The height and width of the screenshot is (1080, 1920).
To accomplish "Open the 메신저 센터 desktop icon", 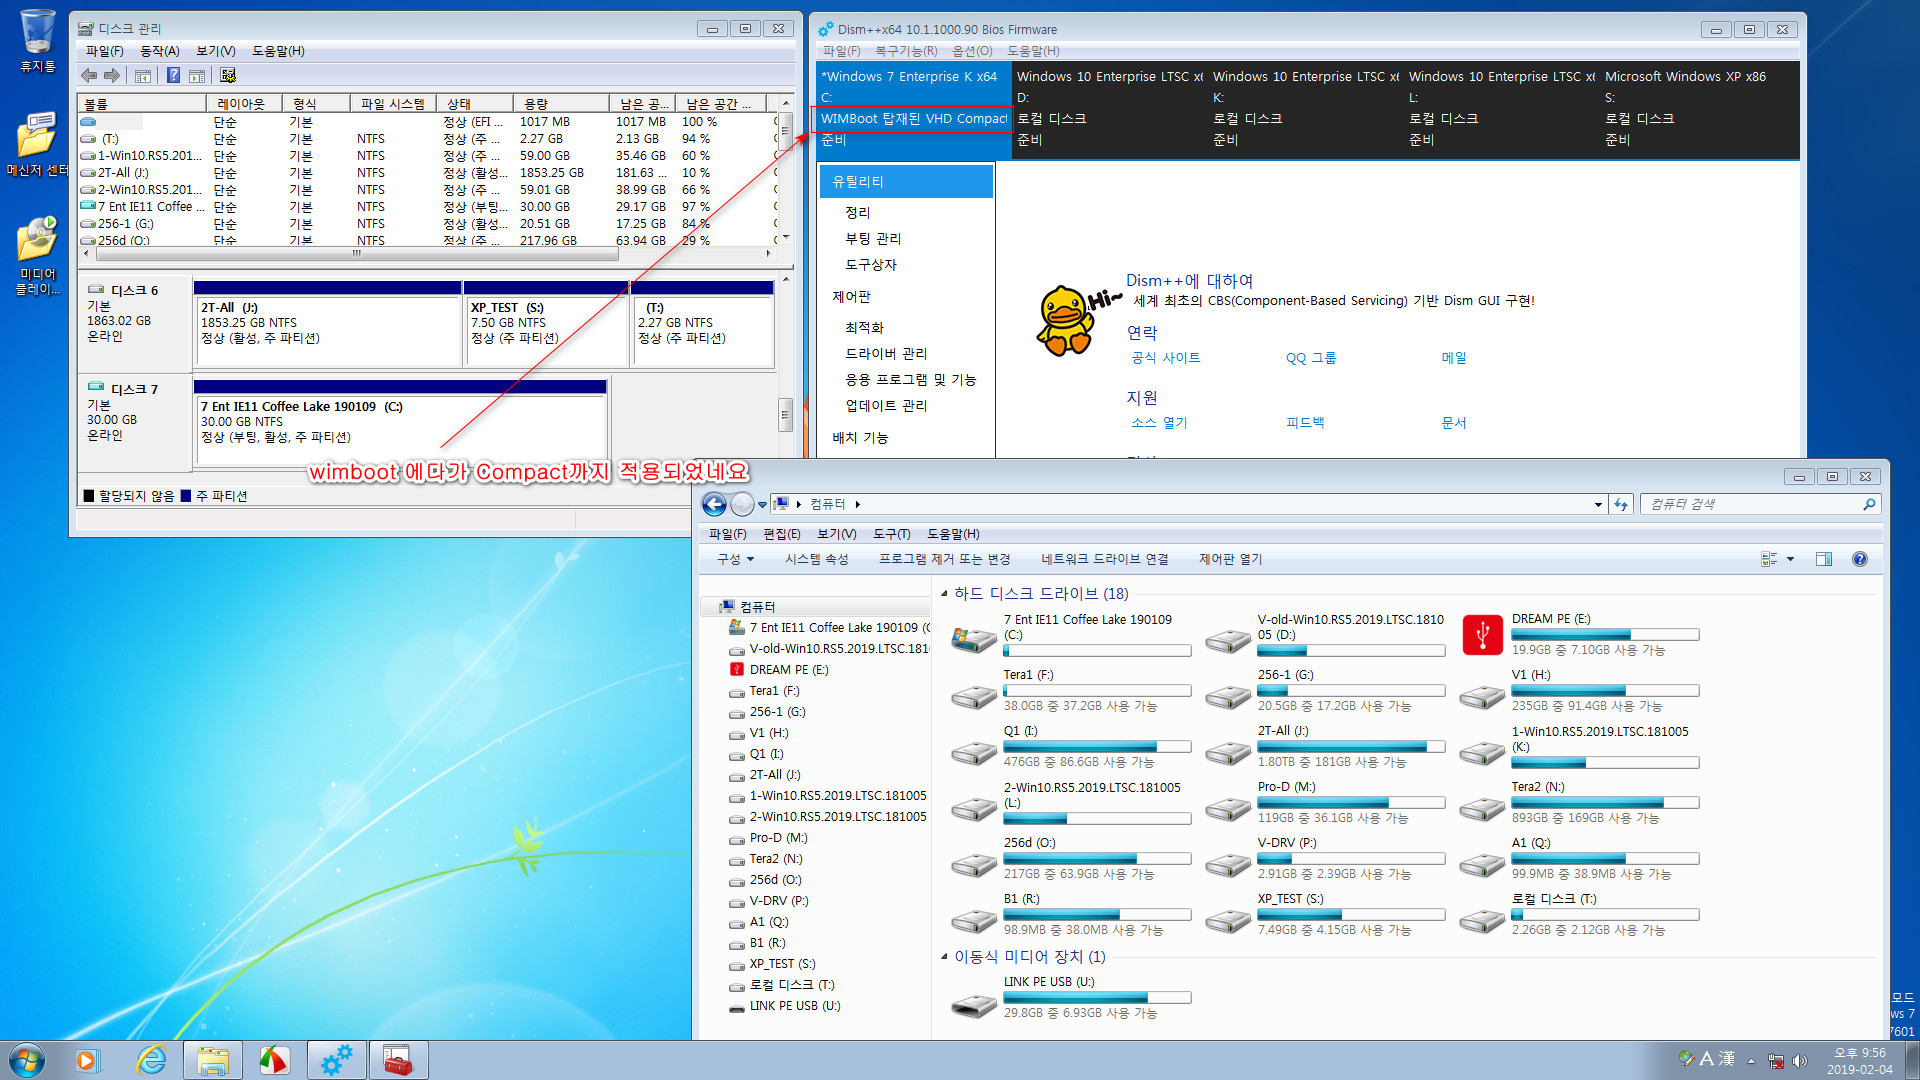I will [x=37, y=143].
